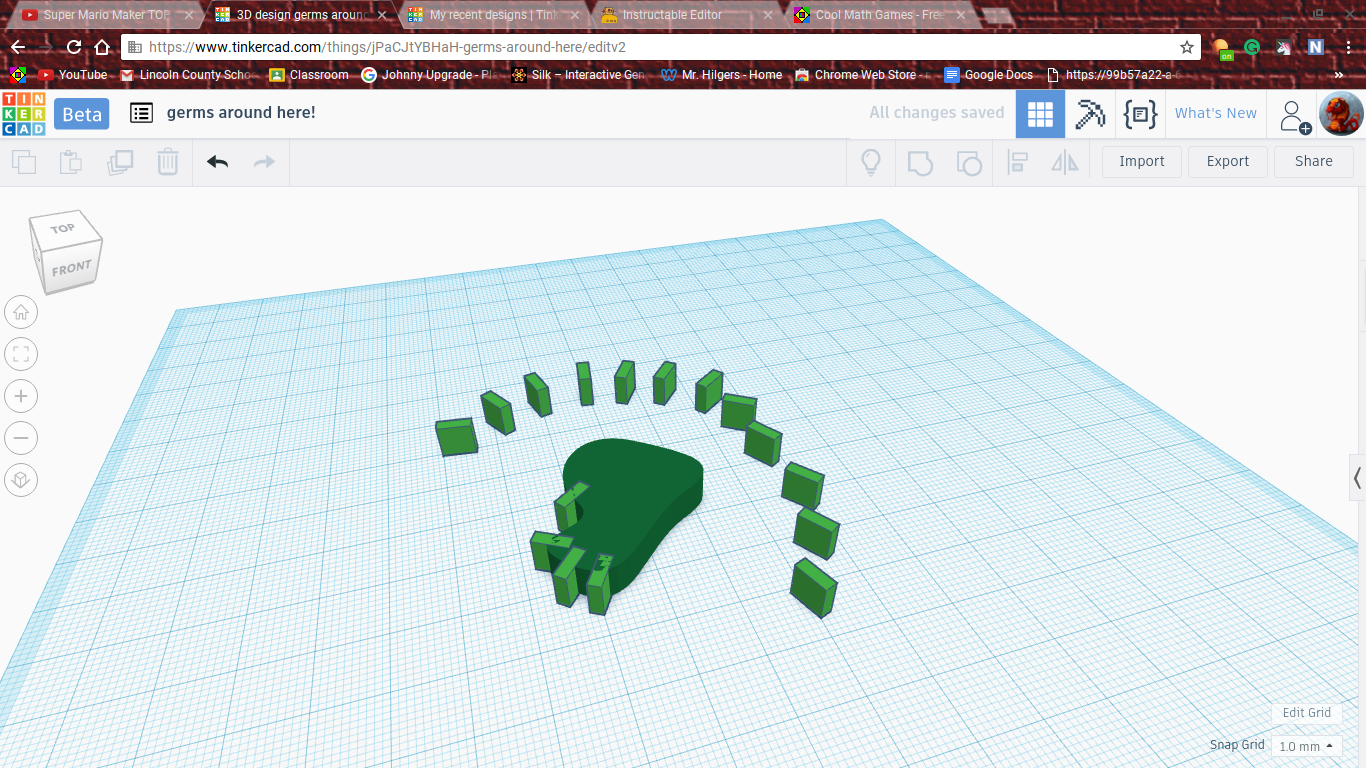Zoom out with the minus button
Screen dimensions: 1366x768
(21, 438)
